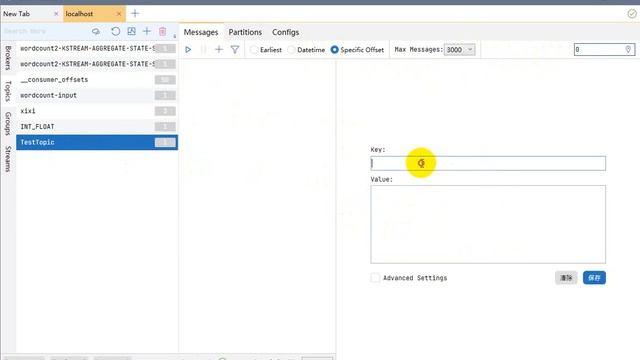This screenshot has height=360, width=640.
Task: Click the partition badge on xixi row
Action: pos(165,111)
